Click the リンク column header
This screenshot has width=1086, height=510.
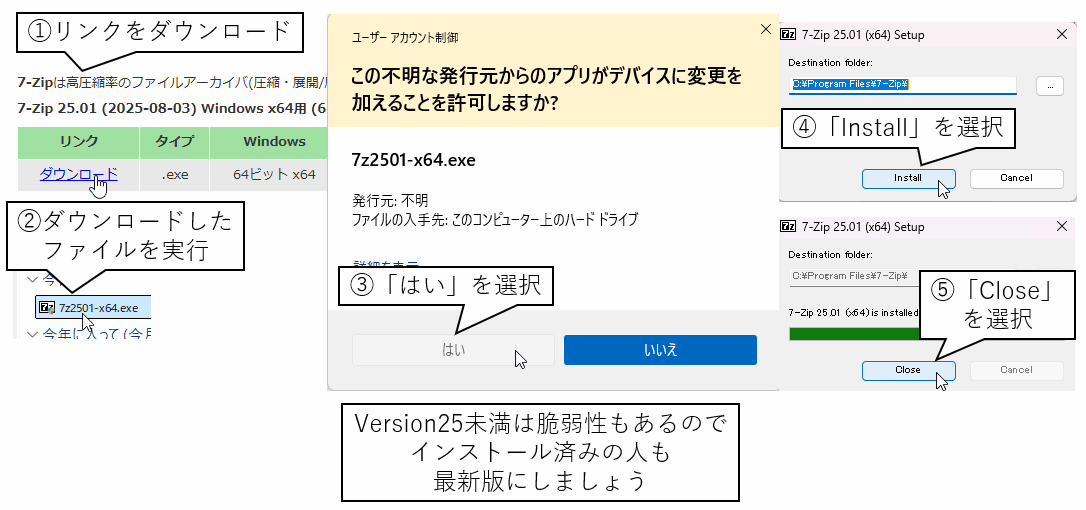(x=78, y=142)
